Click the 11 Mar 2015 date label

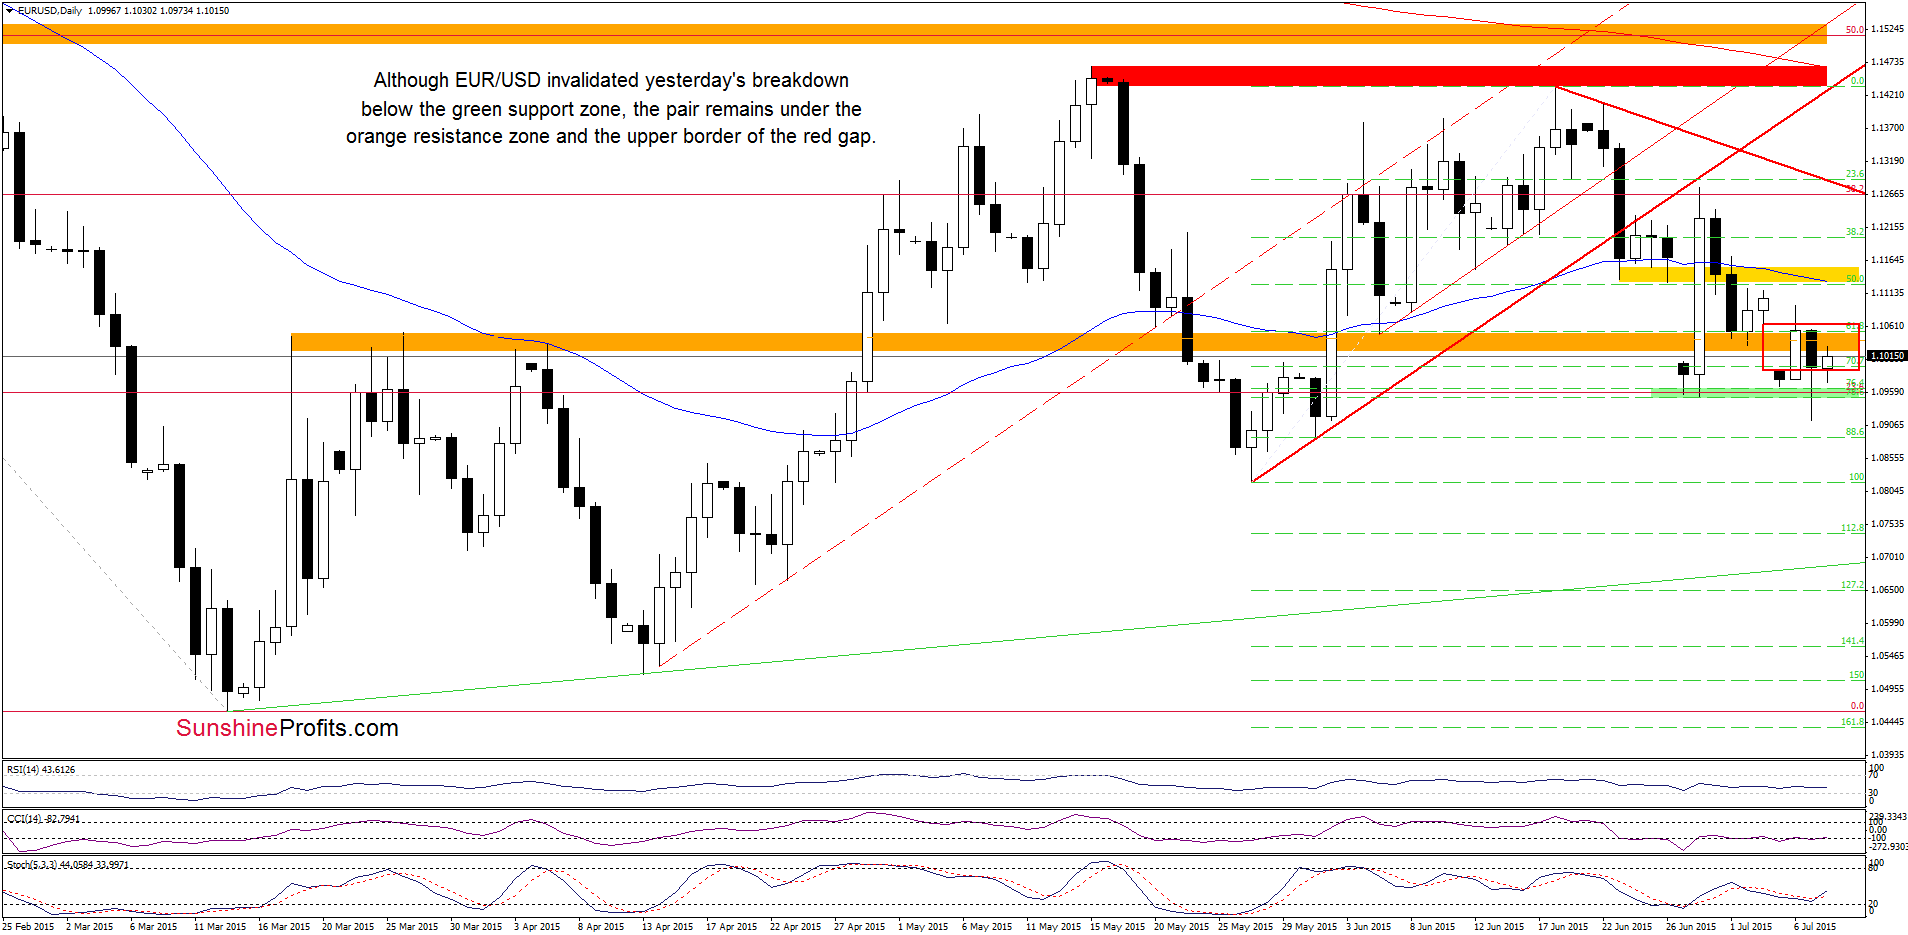point(219,926)
